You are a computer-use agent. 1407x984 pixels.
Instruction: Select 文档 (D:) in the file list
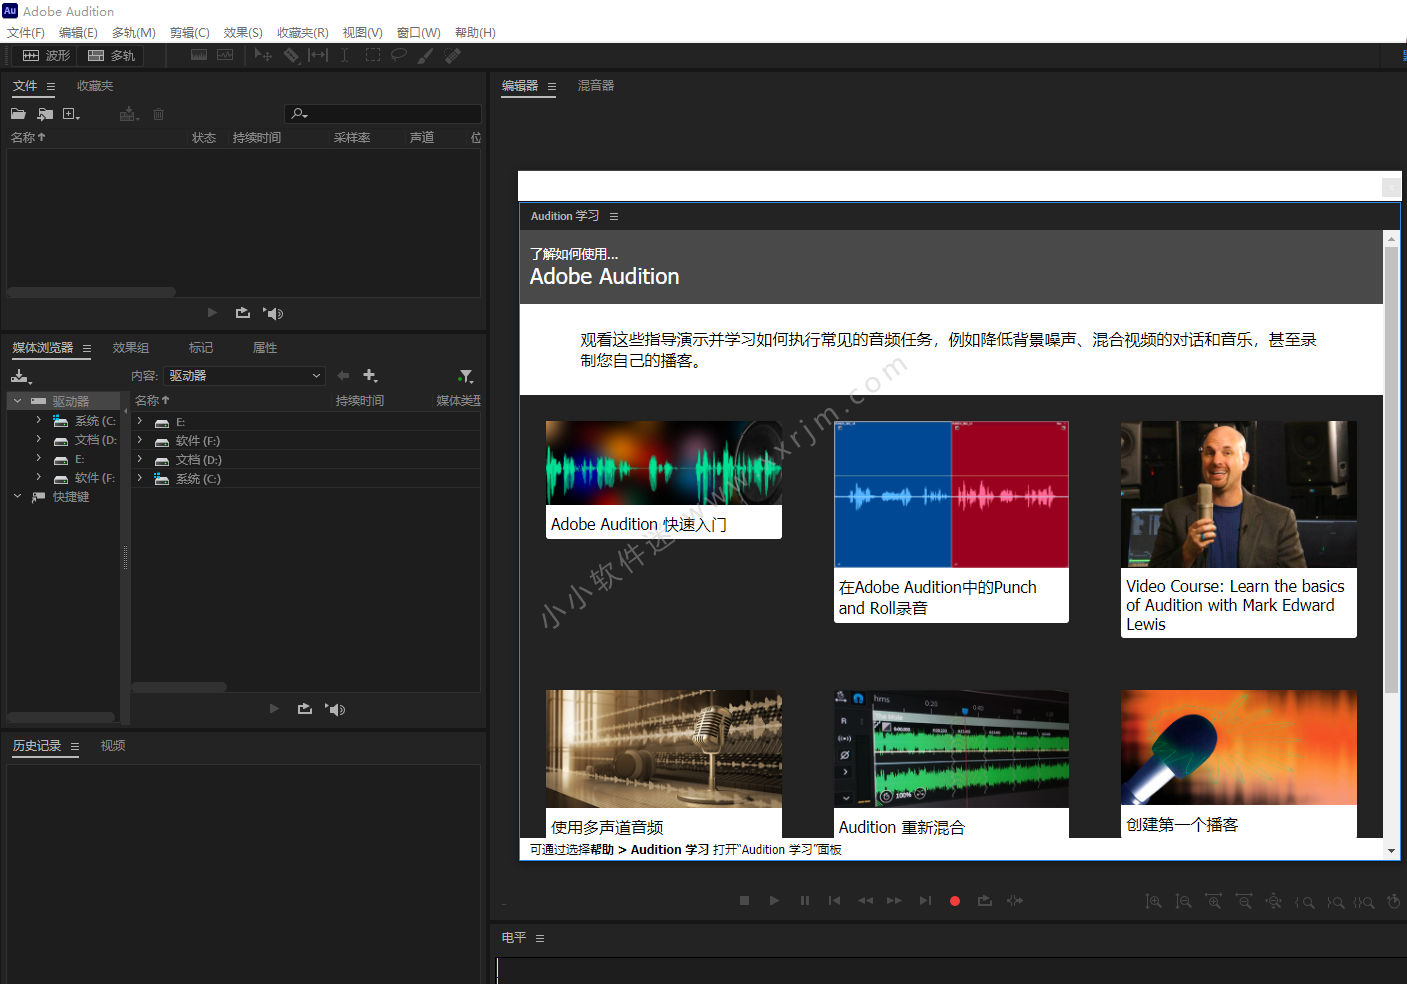point(198,460)
